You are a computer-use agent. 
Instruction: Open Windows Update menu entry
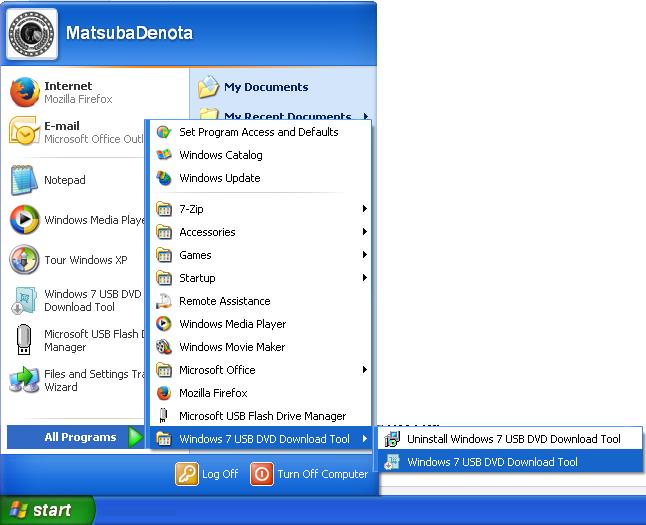tap(261, 178)
